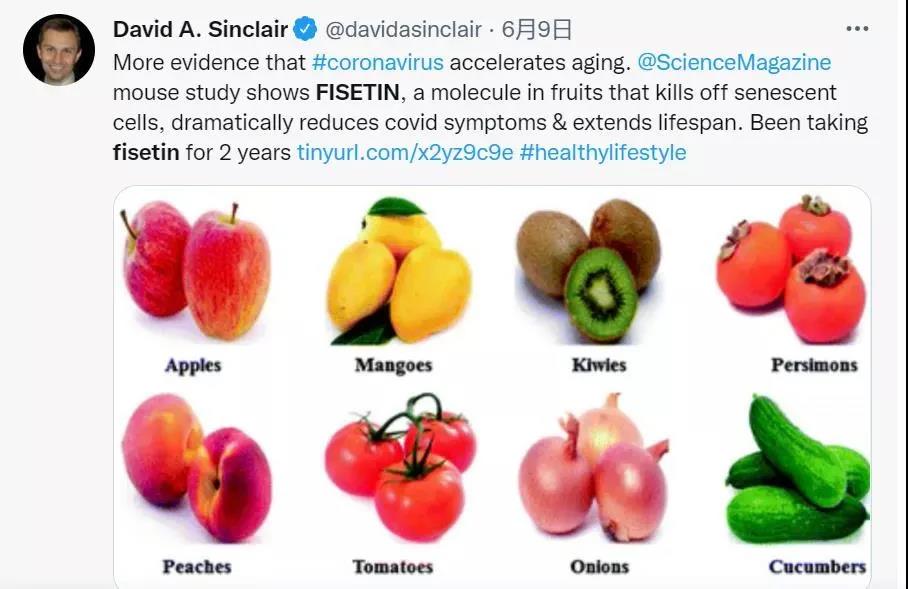Click the Mangoes caption label

tap(393, 365)
